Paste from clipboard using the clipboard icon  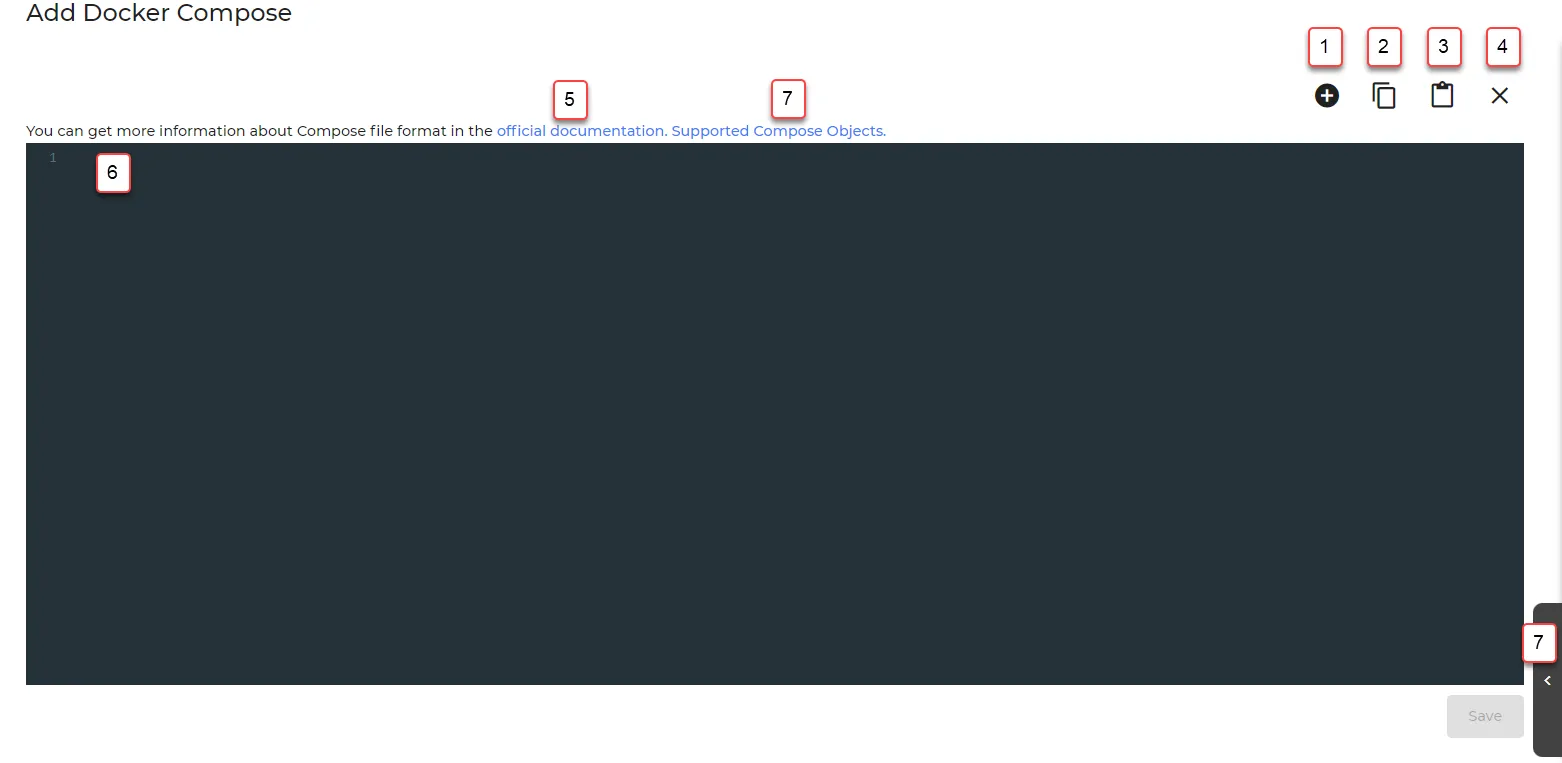click(1442, 95)
